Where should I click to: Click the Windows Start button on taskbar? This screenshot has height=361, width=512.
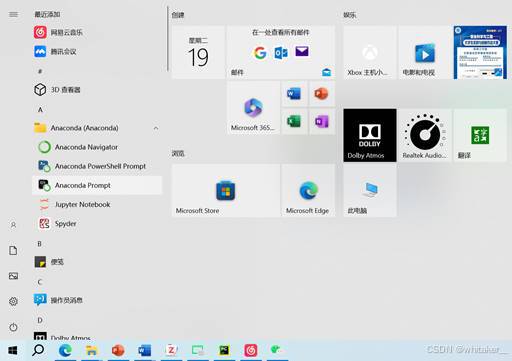[x=13, y=350]
